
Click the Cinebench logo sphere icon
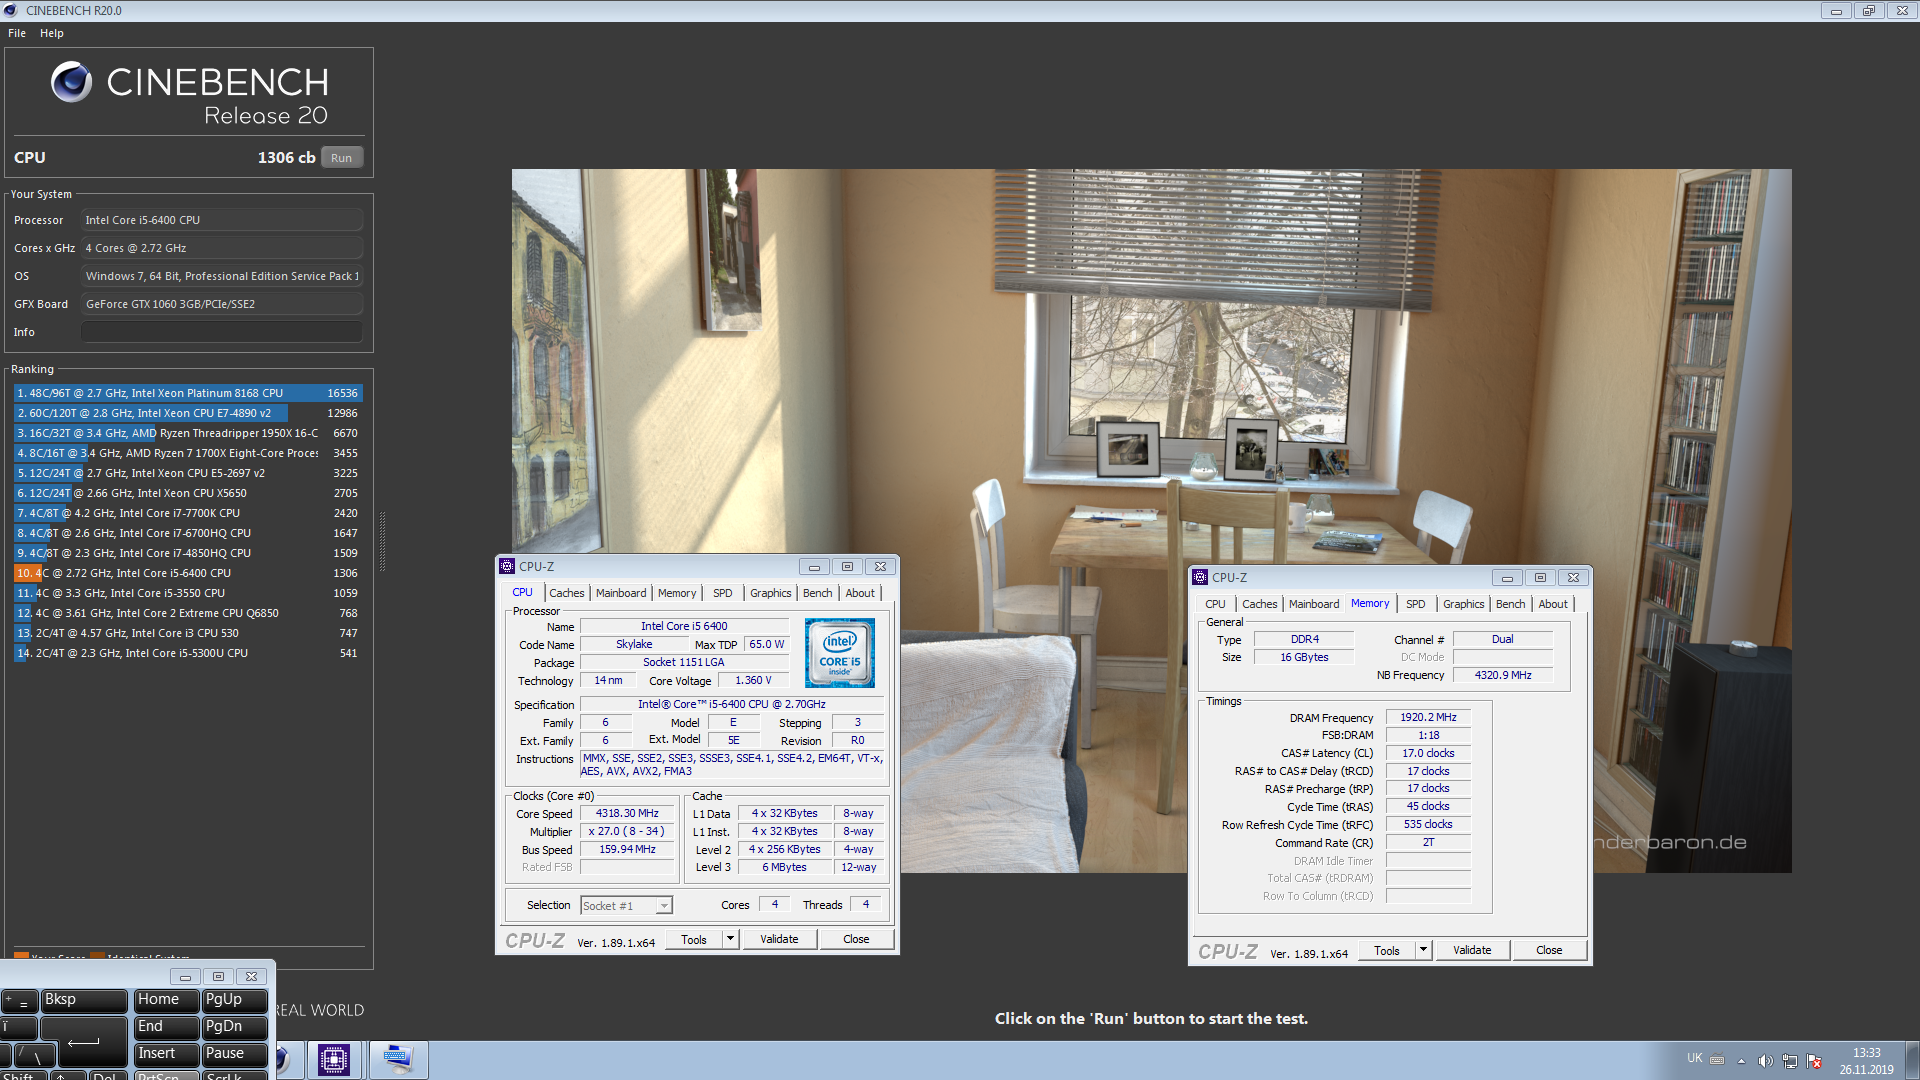click(x=71, y=82)
